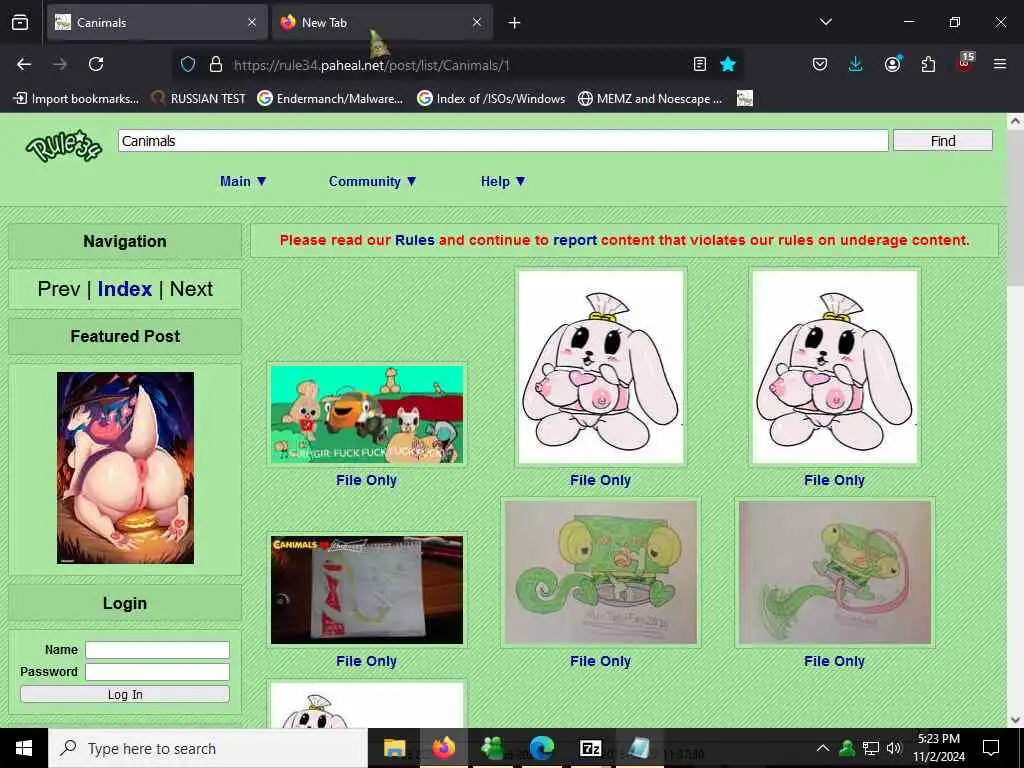Image resolution: width=1024 pixels, height=768 pixels.
Task: Click the Rule34 site logo
Action: (64, 145)
